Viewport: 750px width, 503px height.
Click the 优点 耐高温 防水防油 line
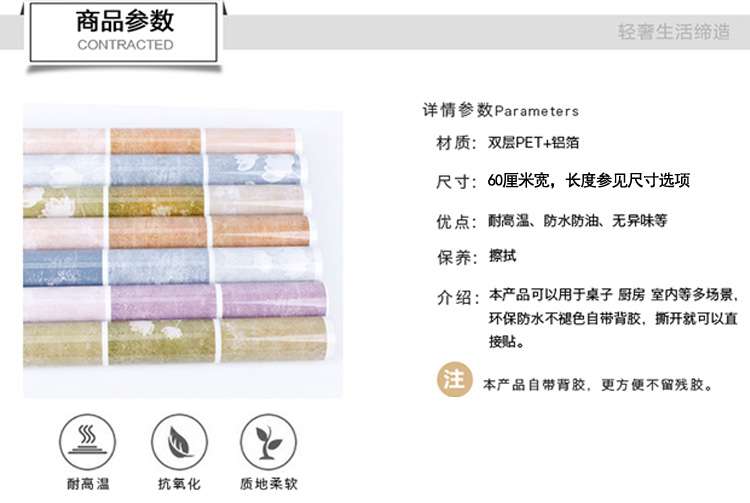[x=551, y=221]
